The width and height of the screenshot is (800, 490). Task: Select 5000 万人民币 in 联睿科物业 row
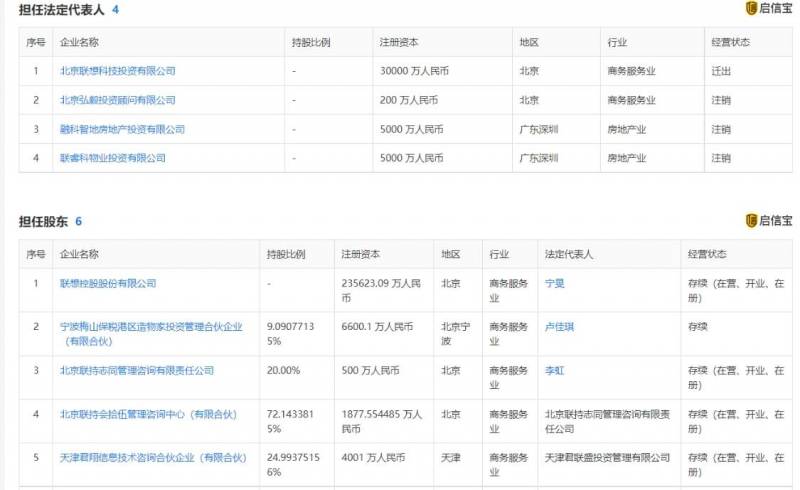tap(412, 158)
